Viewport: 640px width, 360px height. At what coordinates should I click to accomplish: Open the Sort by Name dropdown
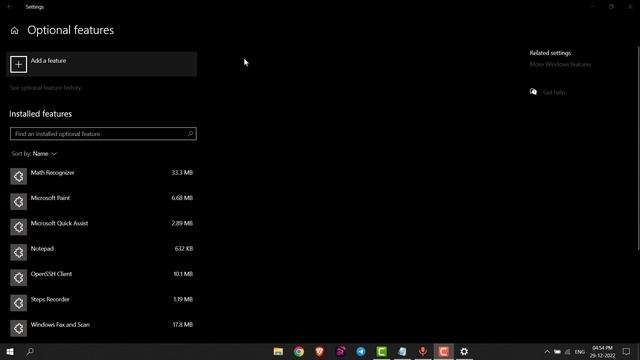click(x=34, y=154)
